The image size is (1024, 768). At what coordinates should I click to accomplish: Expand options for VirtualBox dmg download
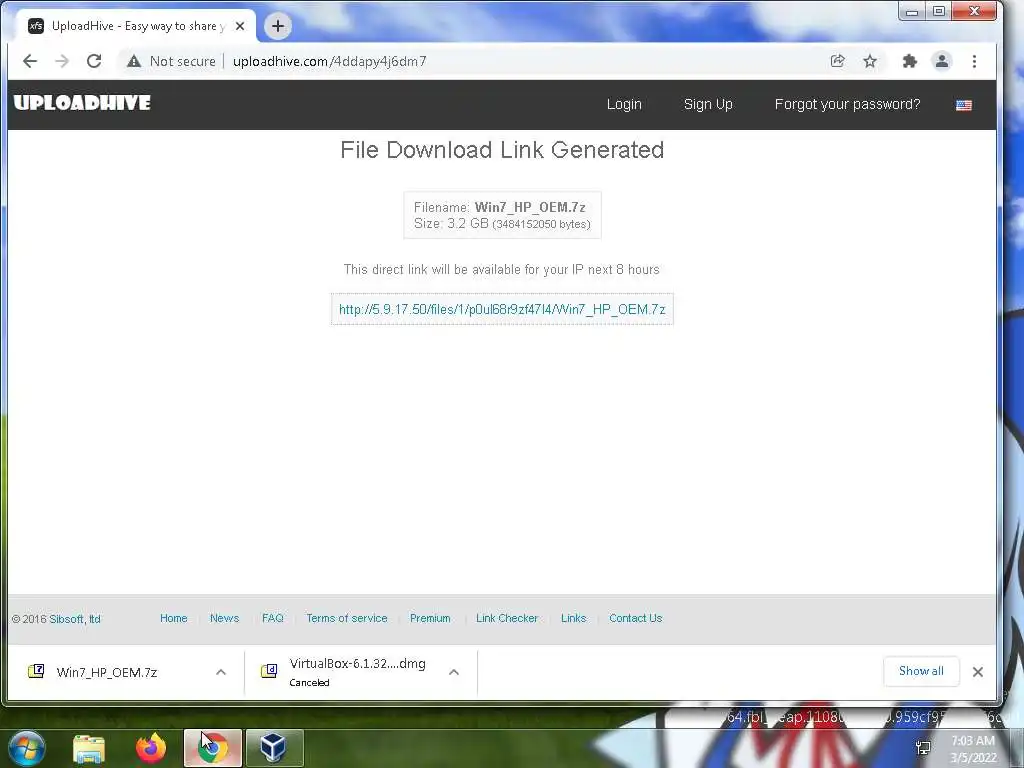point(454,672)
